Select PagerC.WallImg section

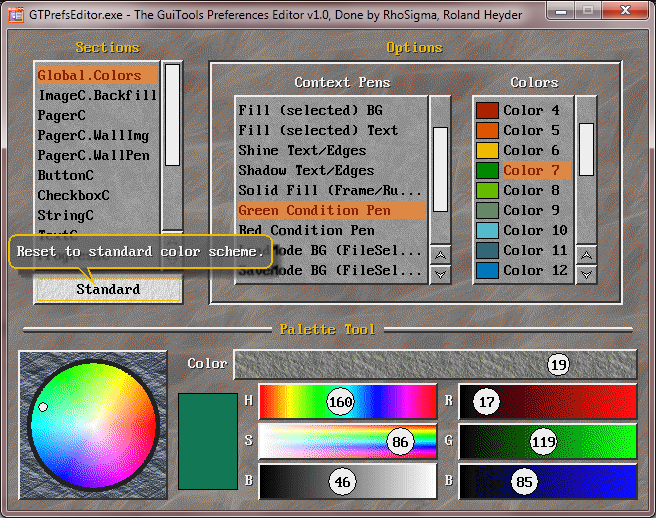click(93, 135)
